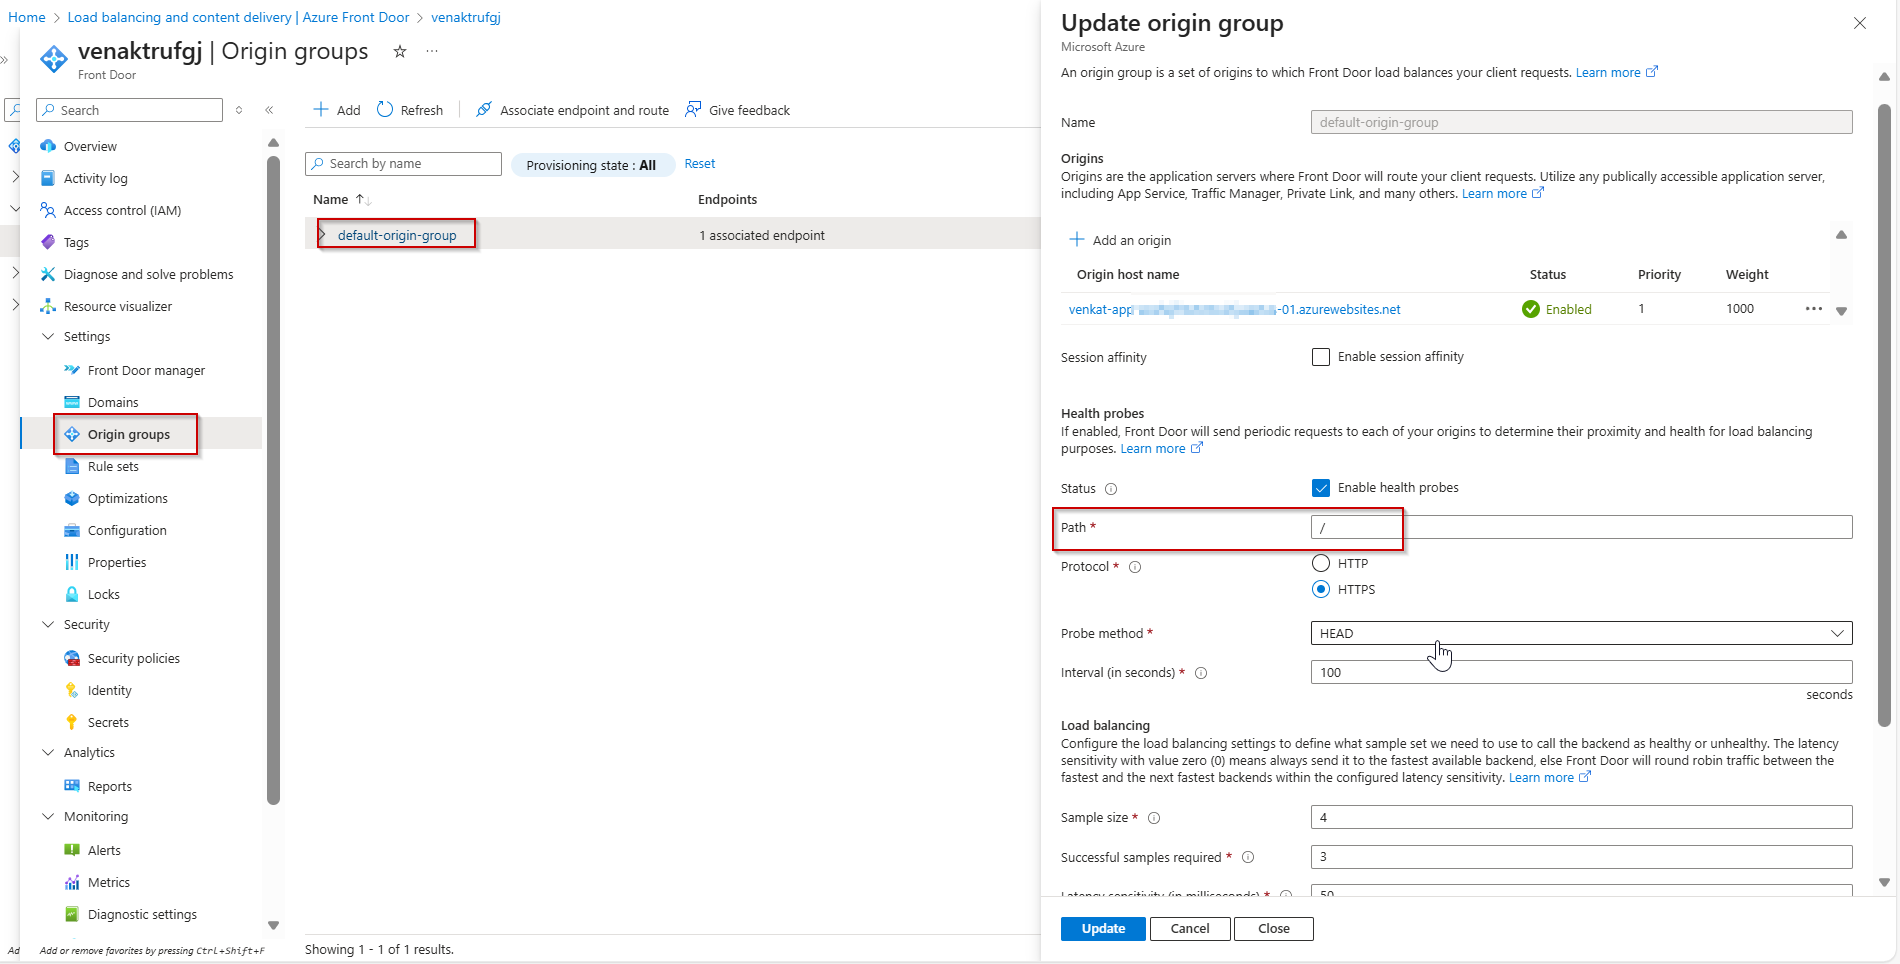This screenshot has width=1900, height=964.
Task: Open the ellipsis menu beside the page title
Action: (x=432, y=52)
